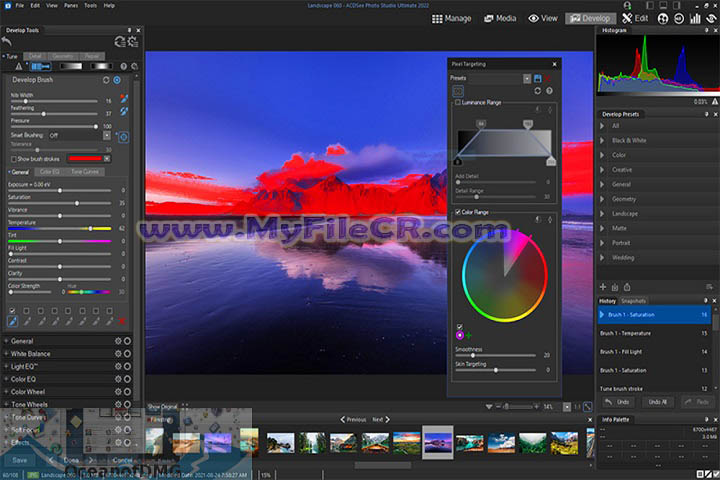
Task: Close the Pixel Targeting panel
Action: 554,64
